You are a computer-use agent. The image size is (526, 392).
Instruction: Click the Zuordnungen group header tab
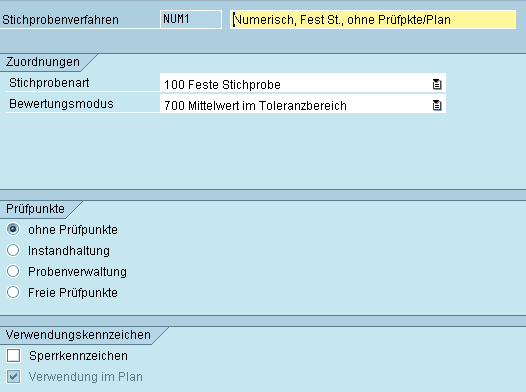pos(43,62)
